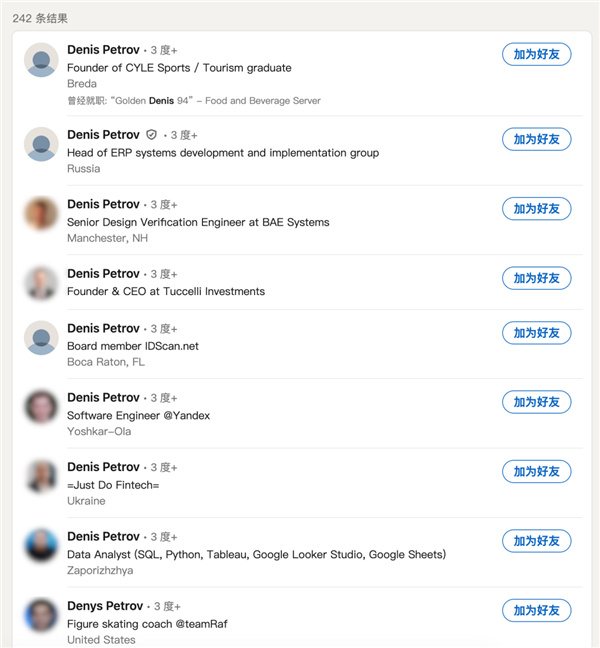The height and width of the screenshot is (648, 600).
Task: Open the Denys Petrov profile name link
Action: 105,606
